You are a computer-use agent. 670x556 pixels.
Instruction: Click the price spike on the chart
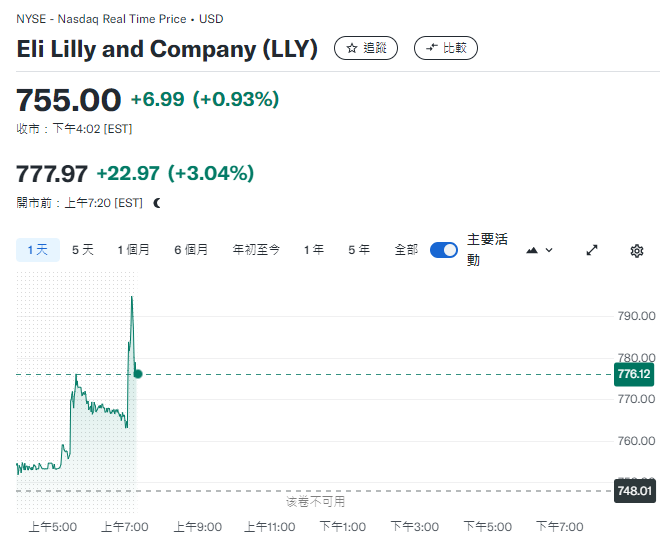tap(131, 298)
